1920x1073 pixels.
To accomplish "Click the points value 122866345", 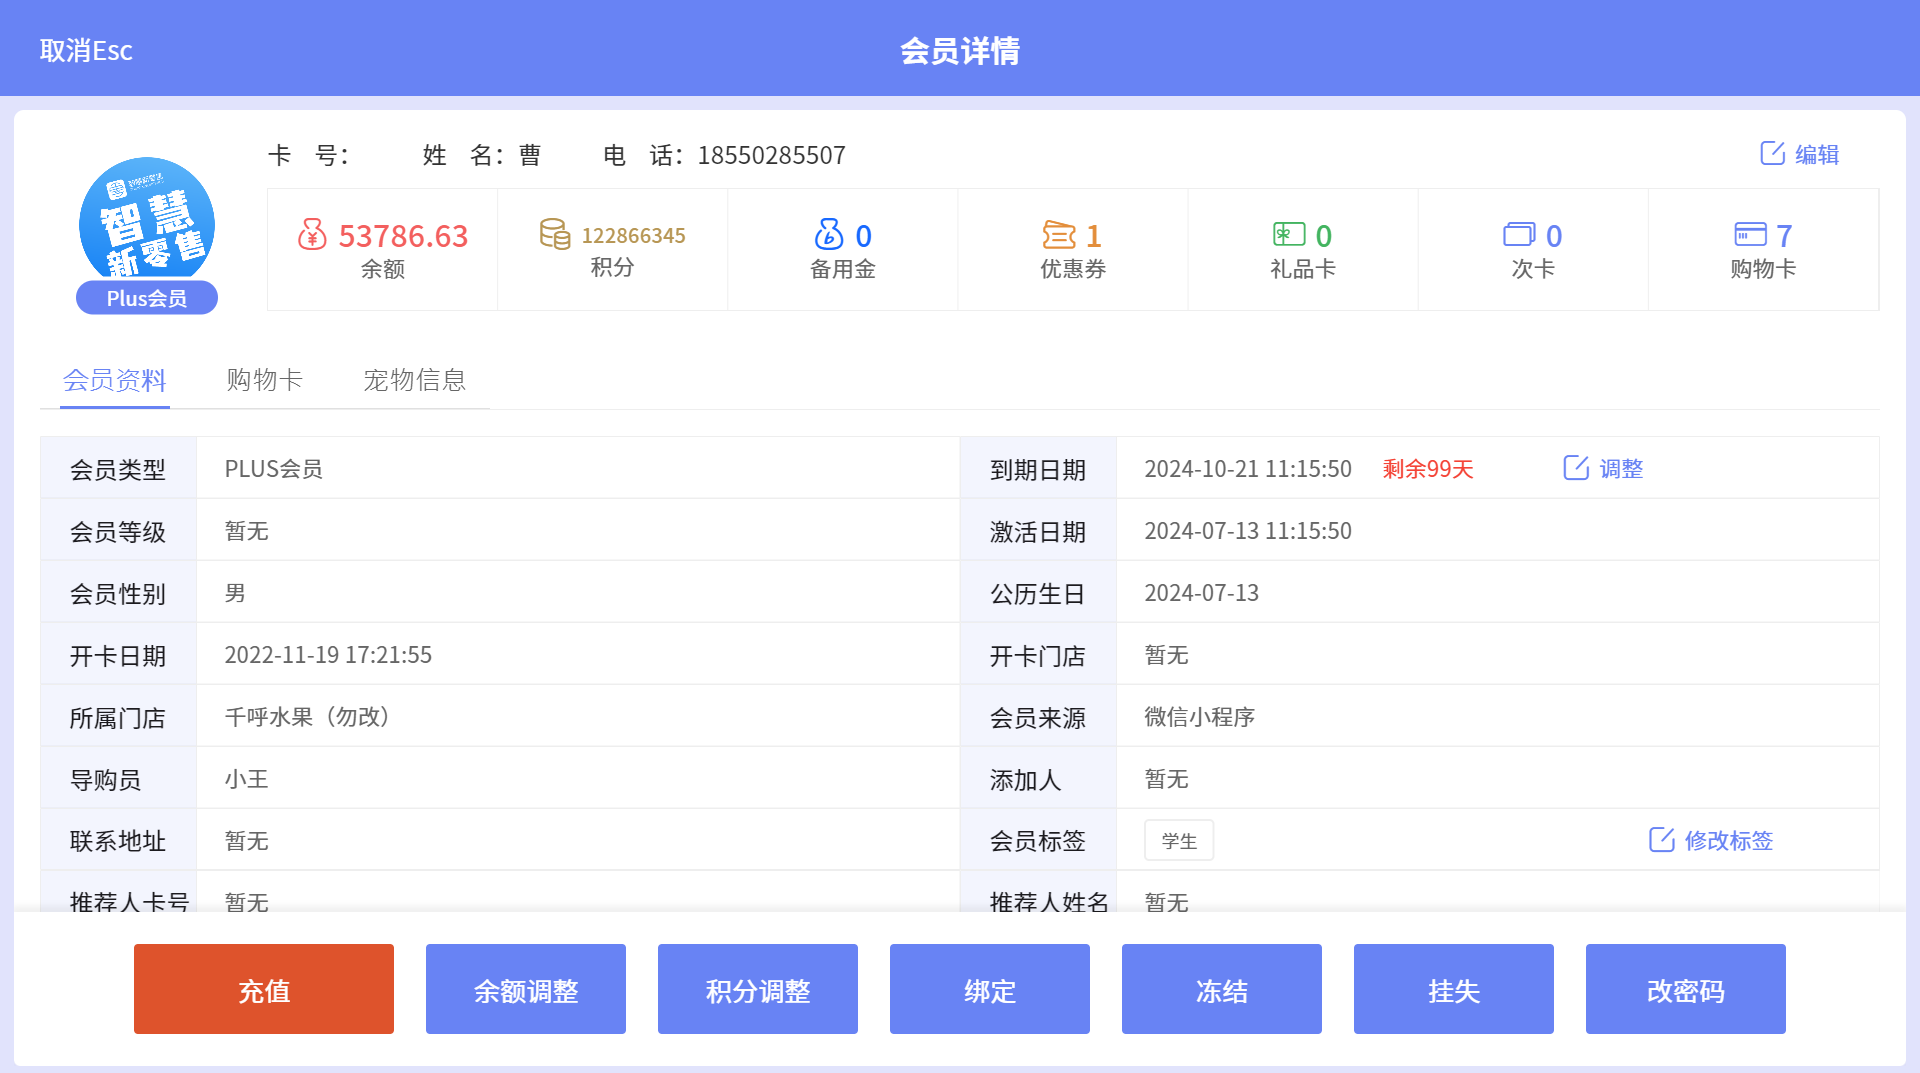I will (x=634, y=235).
